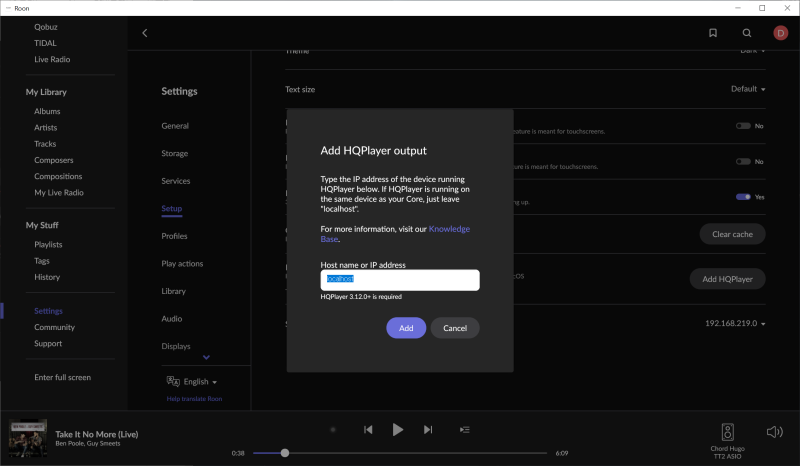Image resolution: width=800 pixels, height=466 pixels.
Task: Open the bookmark icon in top bar
Action: tap(713, 33)
